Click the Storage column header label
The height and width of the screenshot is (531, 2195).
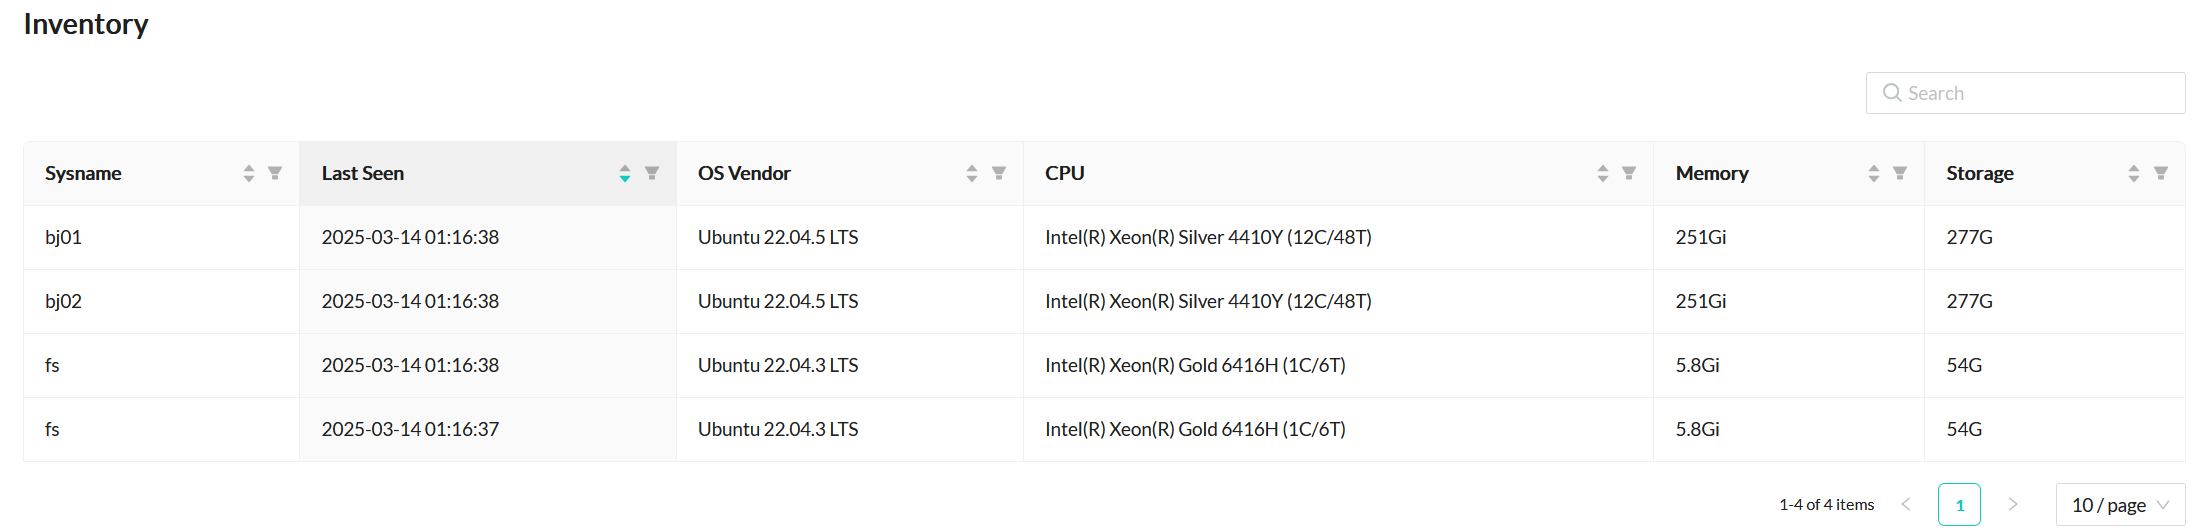[x=1980, y=173]
